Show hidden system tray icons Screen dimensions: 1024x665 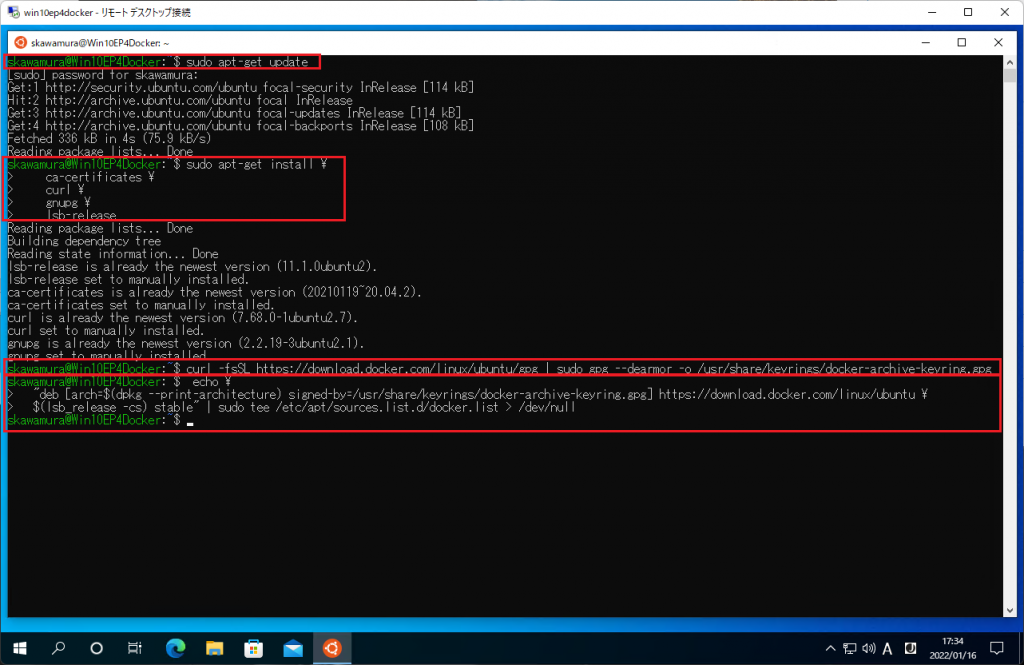[x=830, y=649]
